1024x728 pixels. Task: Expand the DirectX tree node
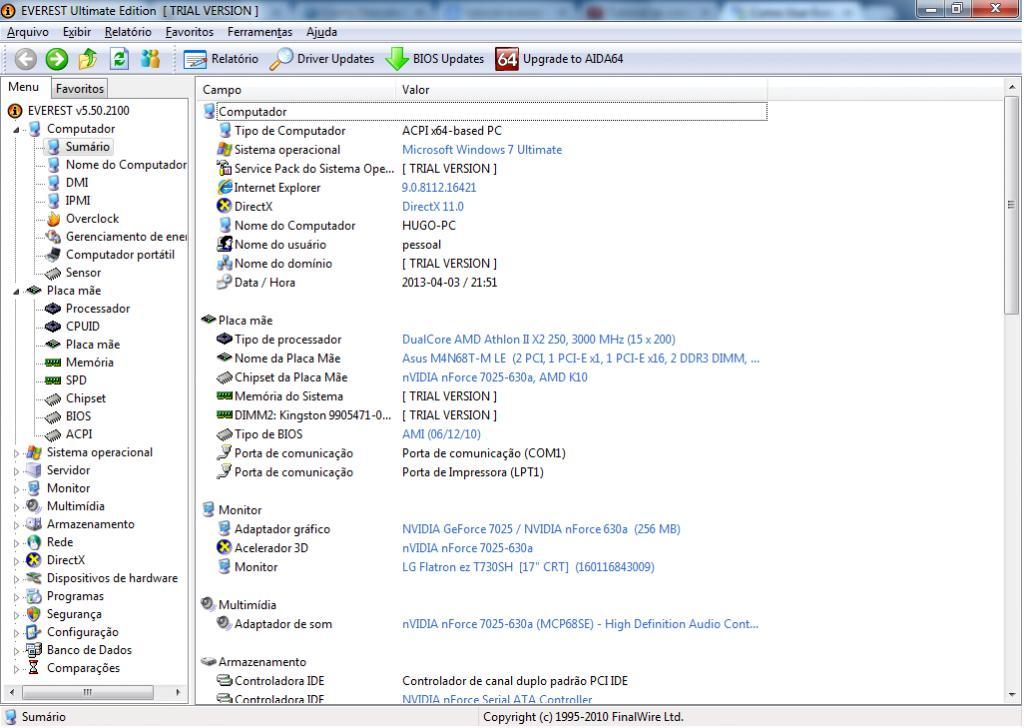click(16, 560)
